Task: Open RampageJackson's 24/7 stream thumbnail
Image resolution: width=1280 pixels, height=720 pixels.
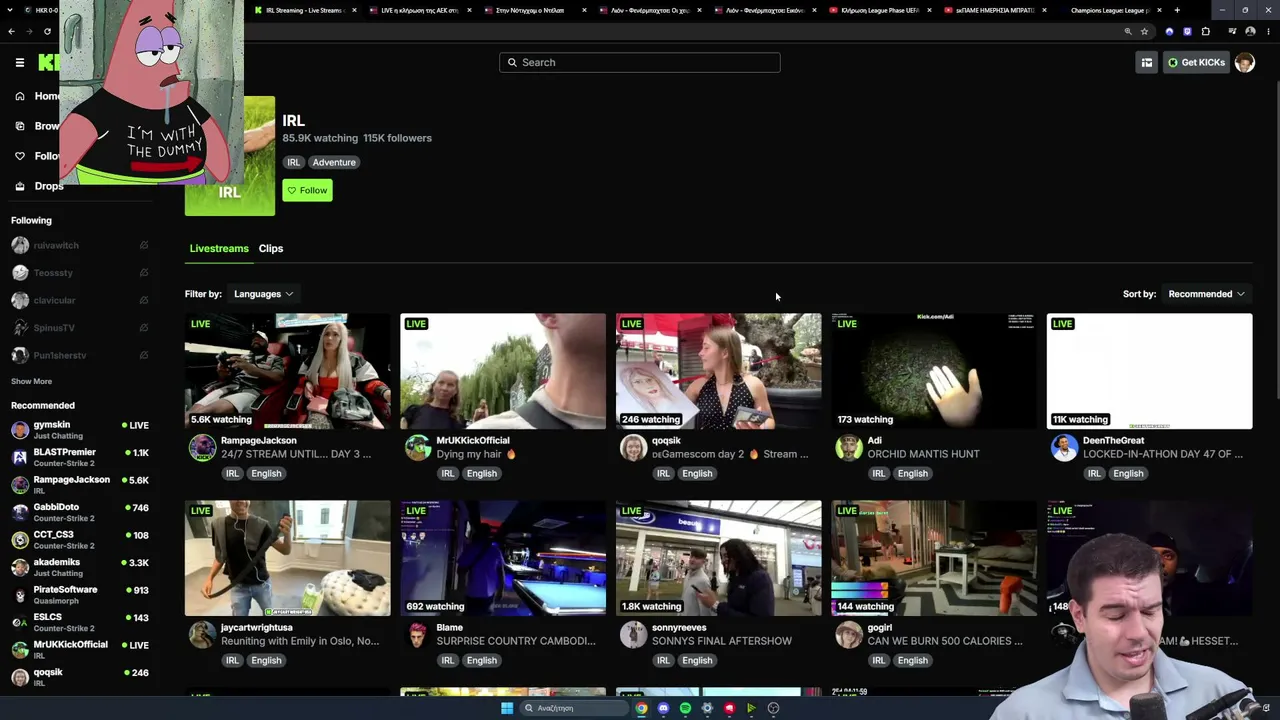Action: click(x=287, y=371)
